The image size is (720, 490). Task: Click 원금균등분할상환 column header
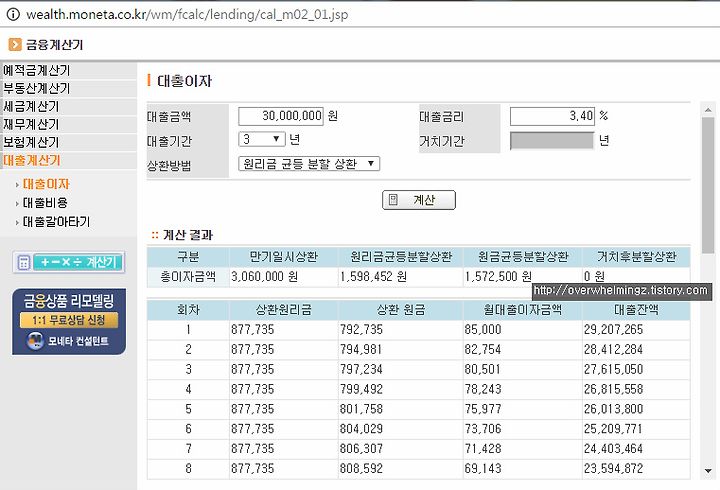point(523,257)
